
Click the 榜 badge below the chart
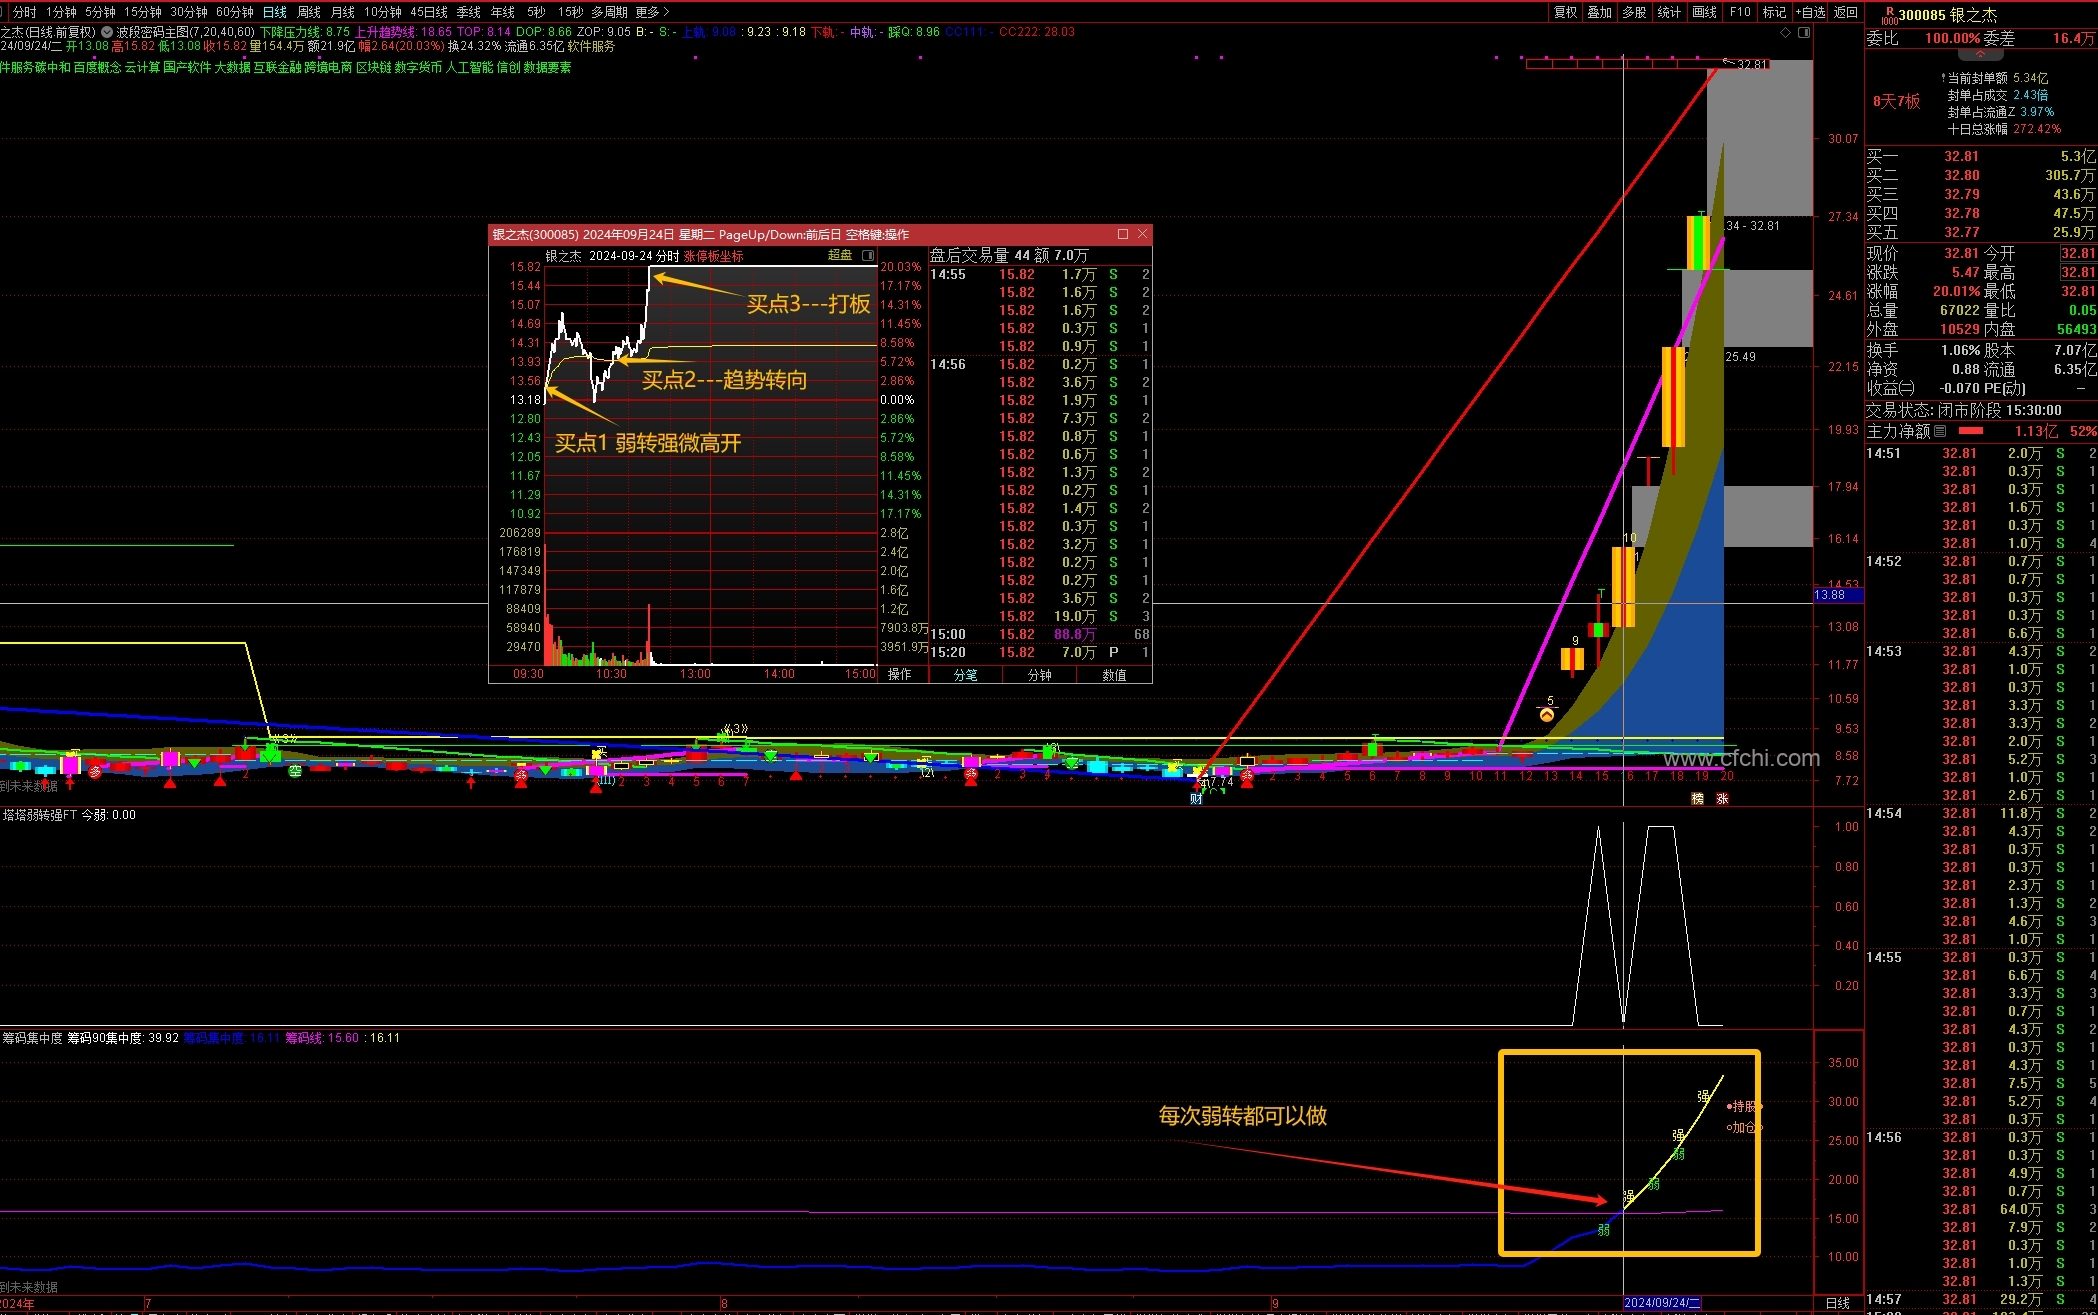[1697, 798]
